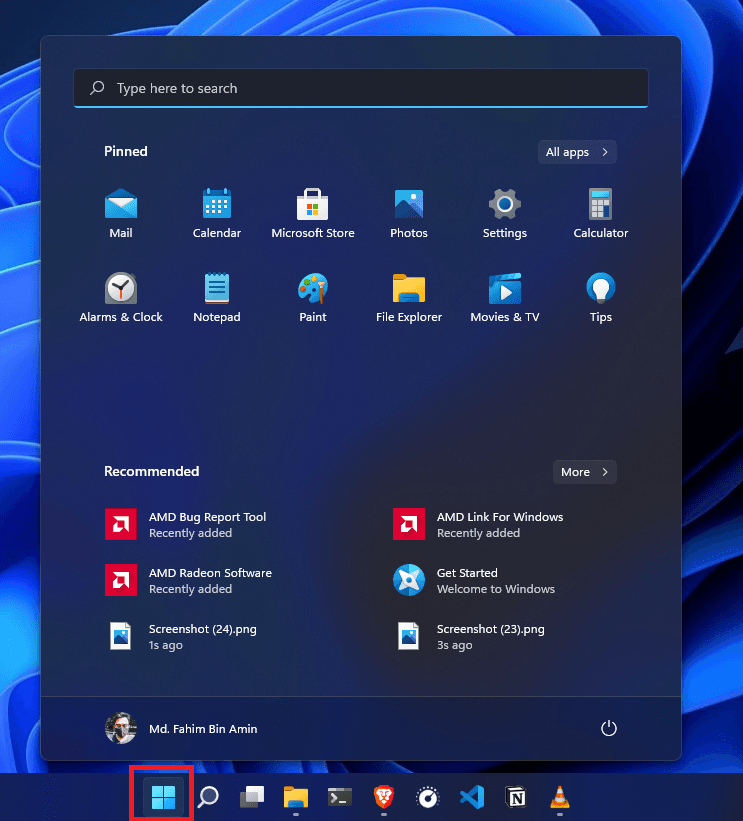Click the user profile picture
This screenshot has height=821, width=743.
(121, 728)
